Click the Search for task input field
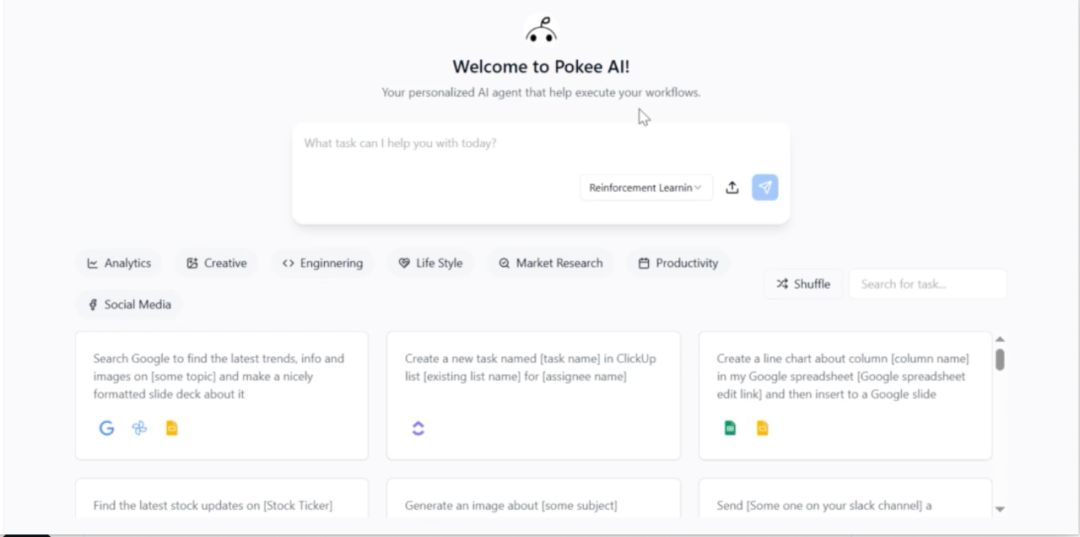The width and height of the screenshot is (1080, 537). coord(927,284)
